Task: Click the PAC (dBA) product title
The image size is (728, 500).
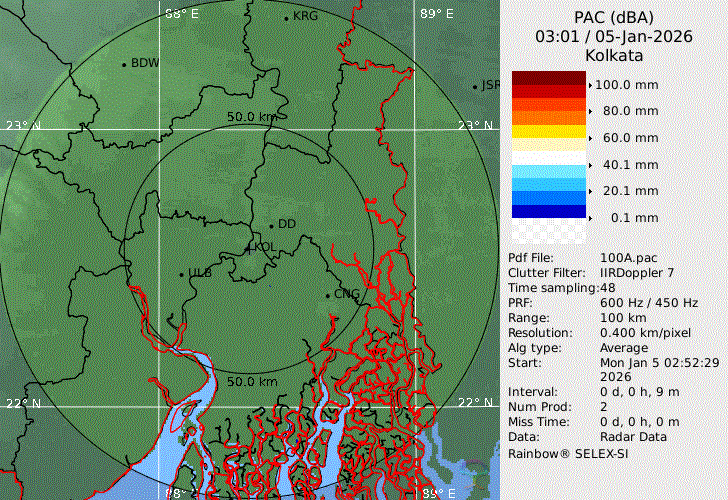Action: pos(613,17)
